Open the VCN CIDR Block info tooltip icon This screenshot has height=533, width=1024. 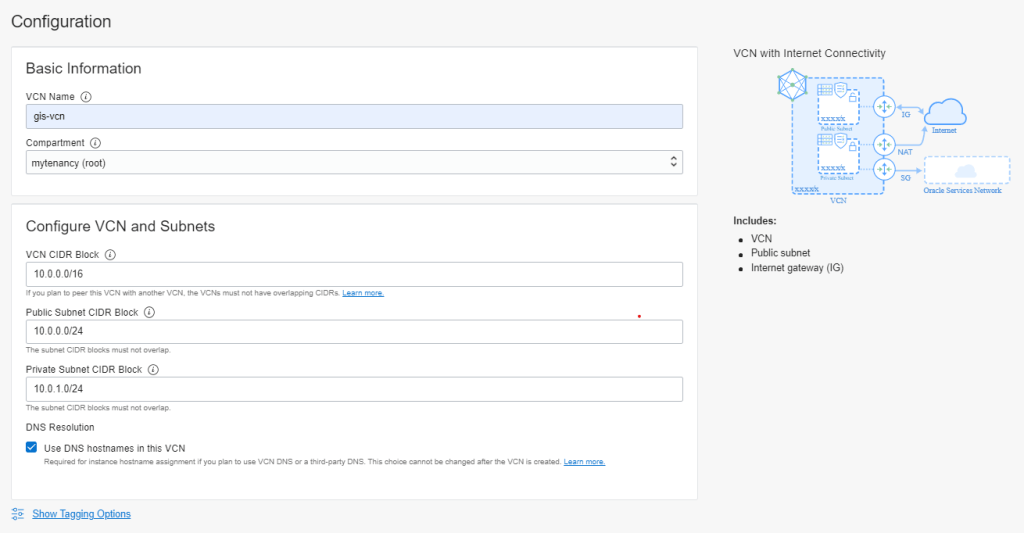(x=110, y=255)
